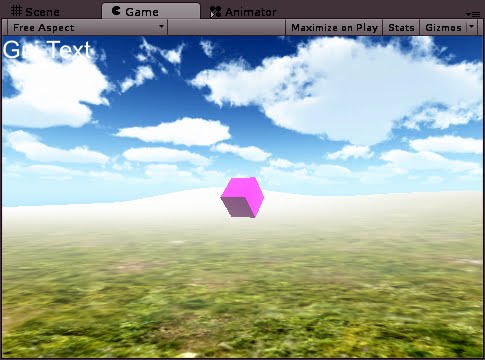
Task: Click the pink cube in the game view
Action: [x=242, y=197]
